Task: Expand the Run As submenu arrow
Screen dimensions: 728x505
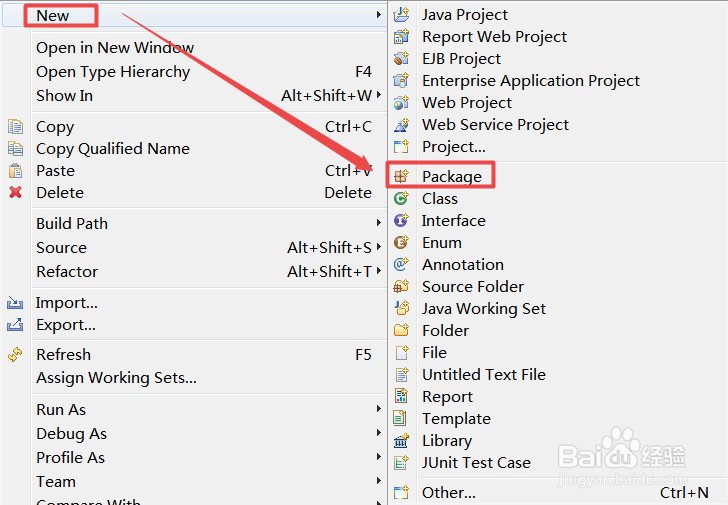Action: (379, 410)
